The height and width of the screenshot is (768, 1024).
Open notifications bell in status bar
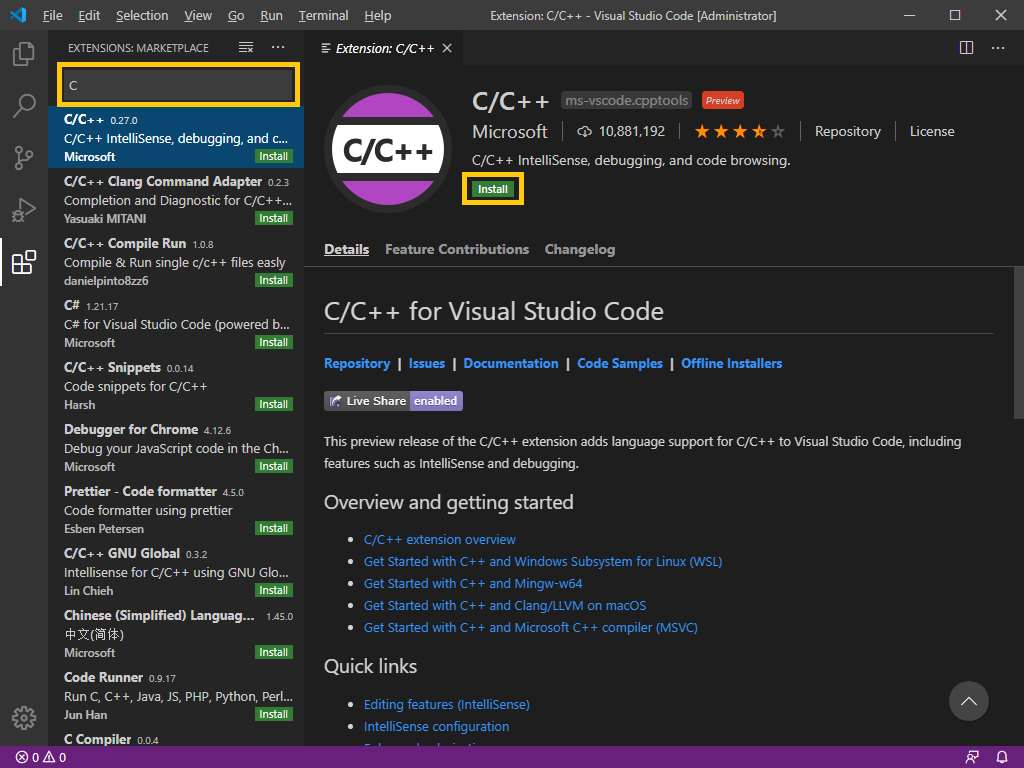1002,758
